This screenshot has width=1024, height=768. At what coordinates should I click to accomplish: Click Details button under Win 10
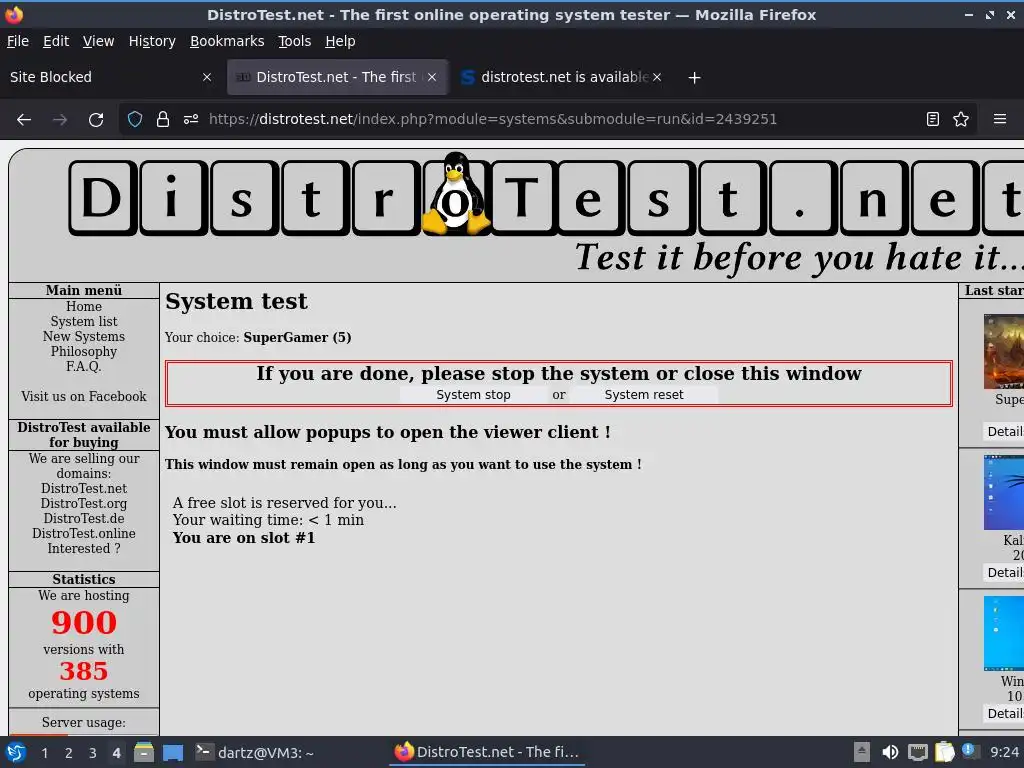1004,714
